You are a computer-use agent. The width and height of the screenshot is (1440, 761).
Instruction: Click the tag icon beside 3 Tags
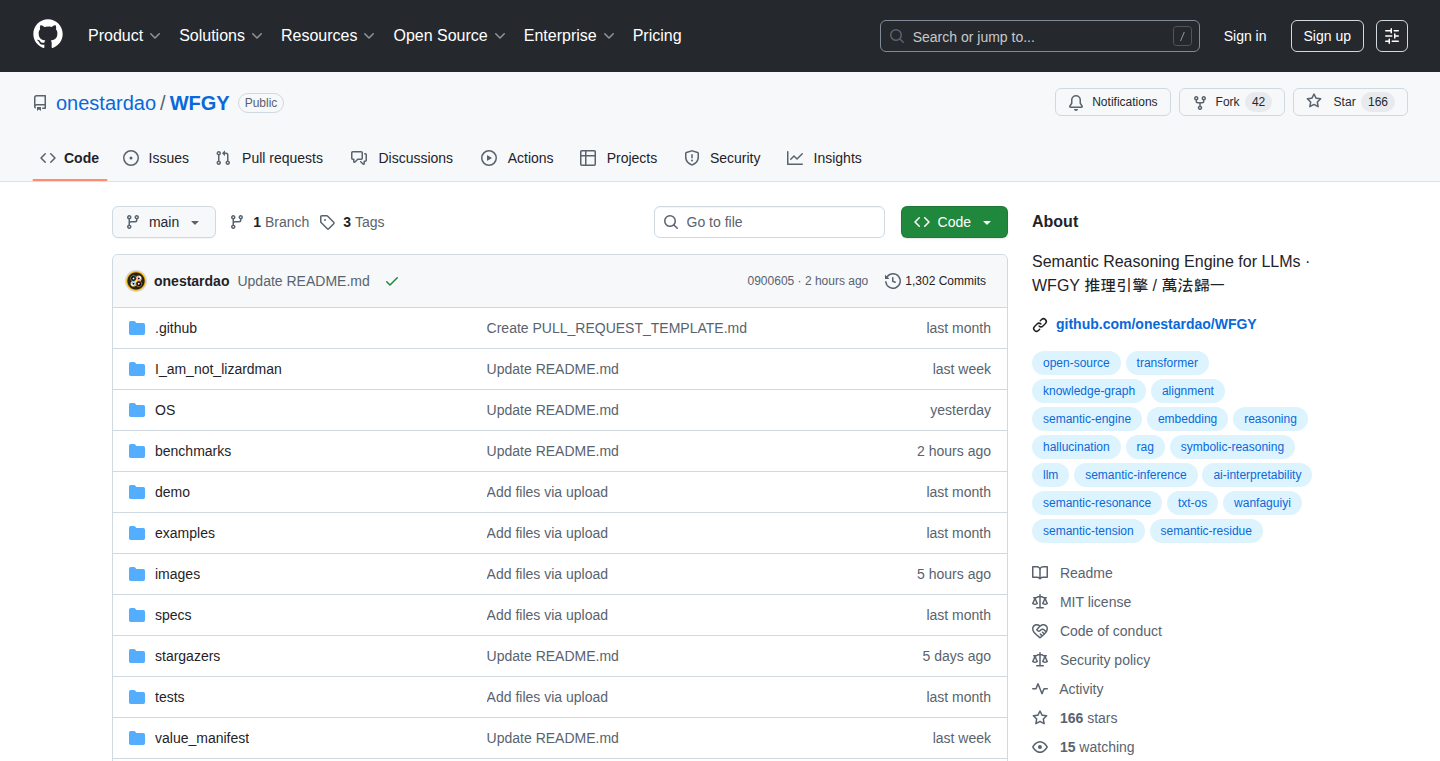point(327,222)
